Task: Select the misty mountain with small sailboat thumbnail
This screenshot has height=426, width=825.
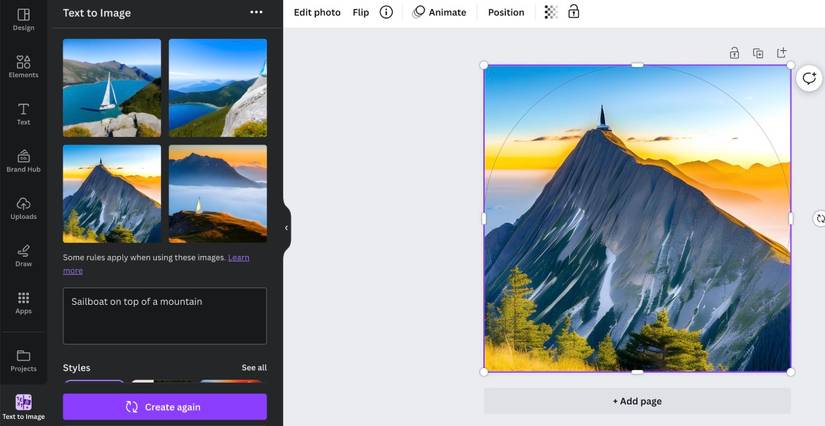Action: [218, 194]
